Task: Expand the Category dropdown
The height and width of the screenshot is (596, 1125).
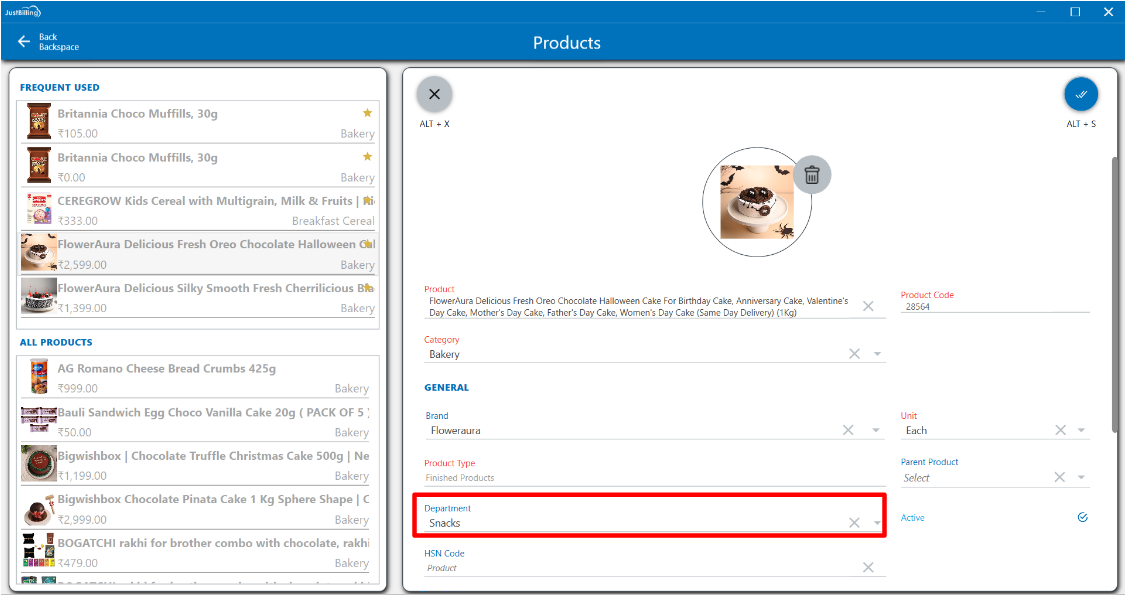Action: click(x=877, y=354)
